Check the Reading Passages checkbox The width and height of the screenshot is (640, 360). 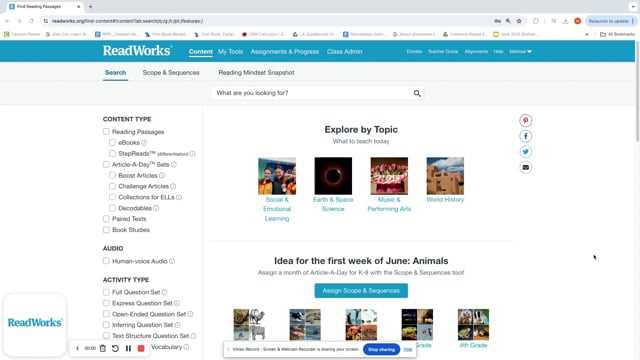tap(106, 131)
